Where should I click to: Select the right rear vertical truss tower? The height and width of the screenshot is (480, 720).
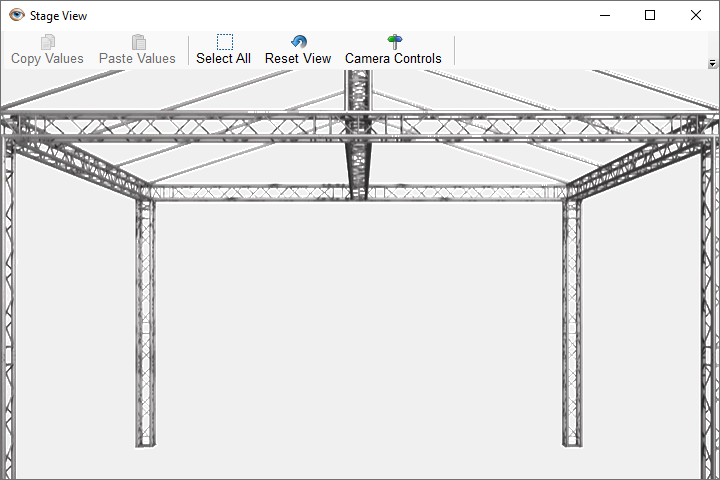coord(572,320)
